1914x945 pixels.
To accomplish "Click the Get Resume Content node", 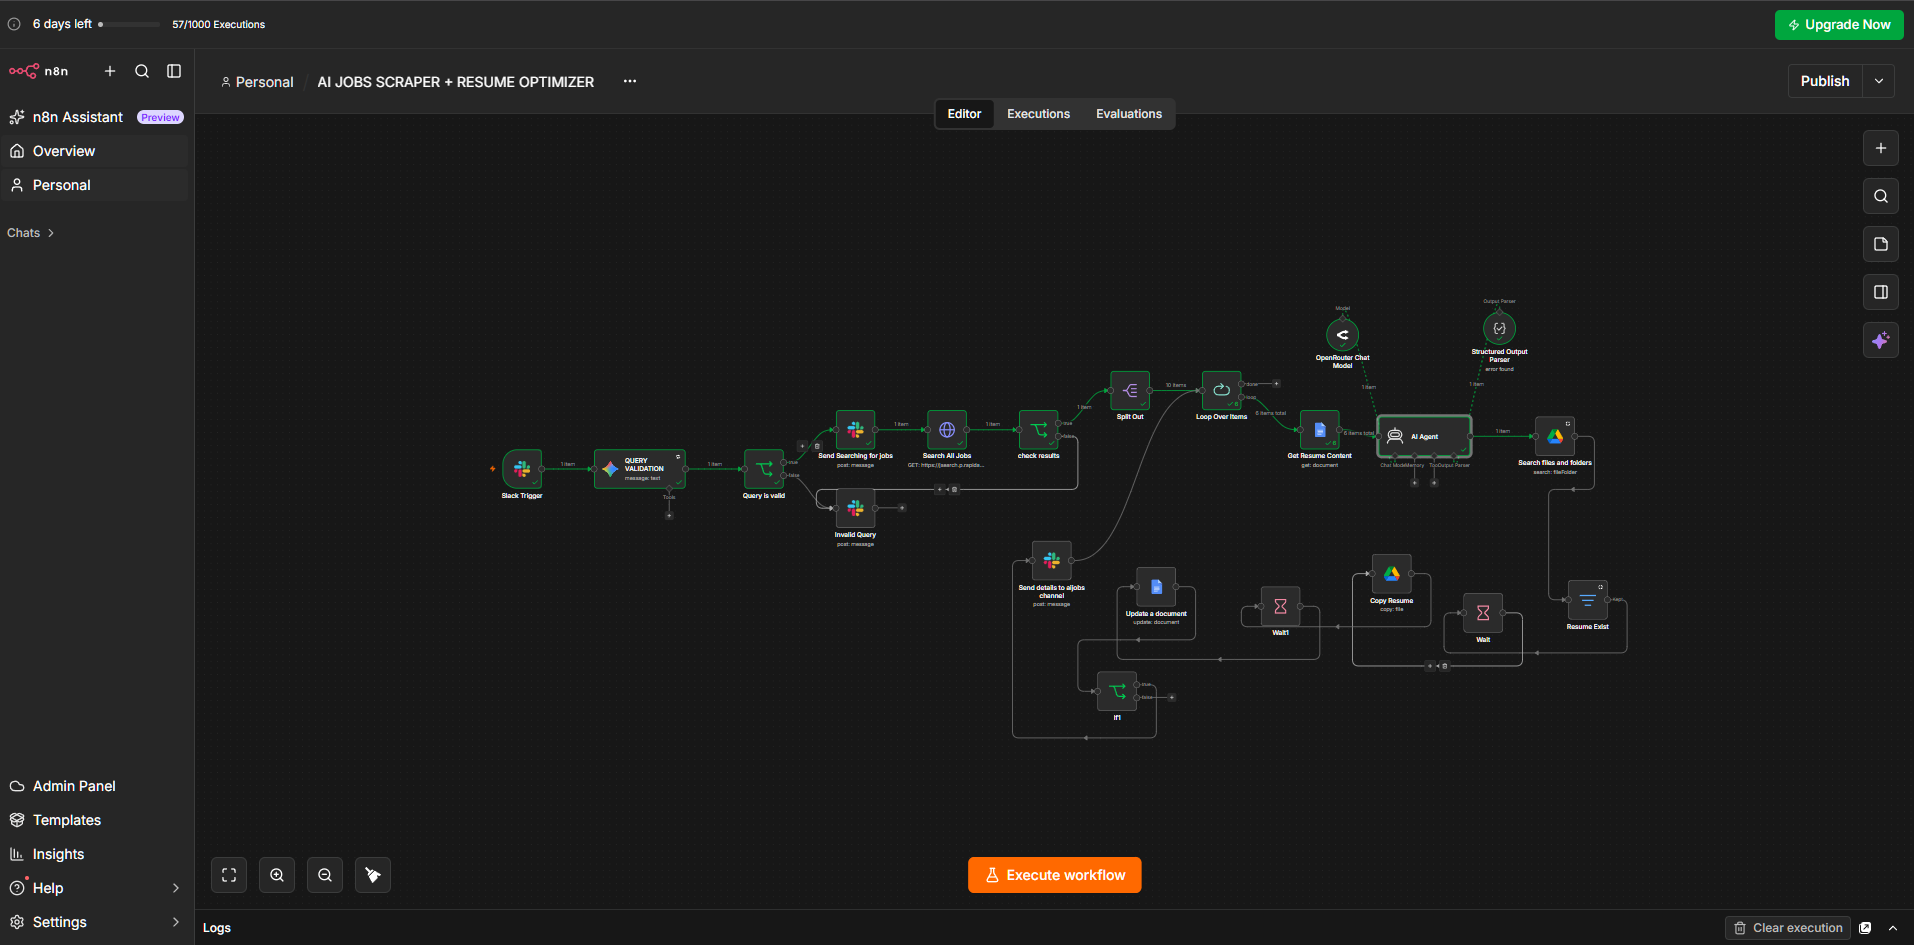I will 1320,430.
